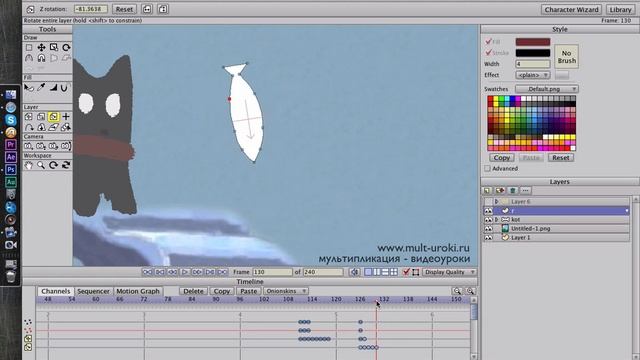Open Premiere Pro from the dock
This screenshot has height=360, width=640.
pos(11,144)
